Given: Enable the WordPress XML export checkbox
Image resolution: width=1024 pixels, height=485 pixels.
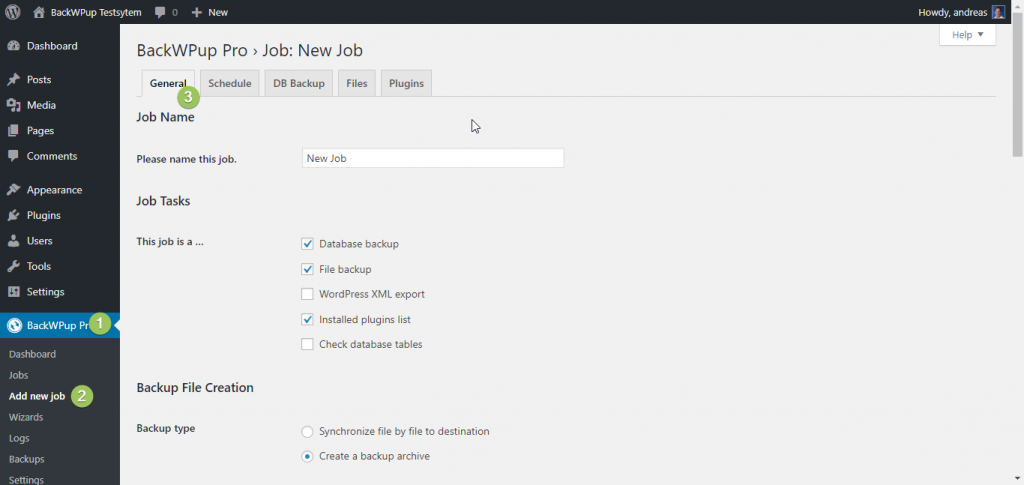Looking at the screenshot, I should point(308,294).
